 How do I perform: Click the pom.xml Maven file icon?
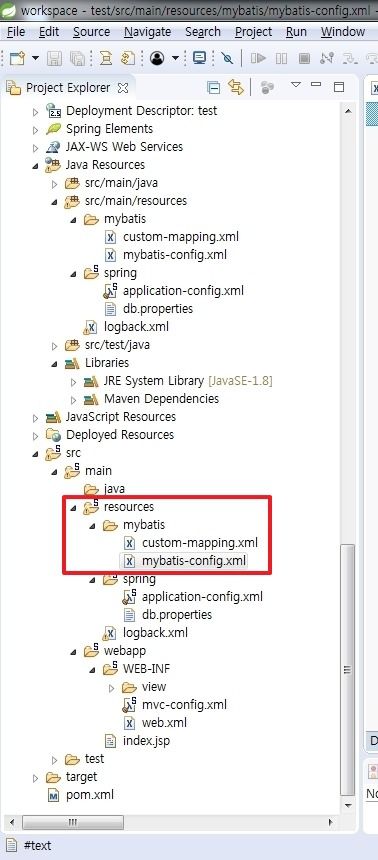[x=53, y=795]
